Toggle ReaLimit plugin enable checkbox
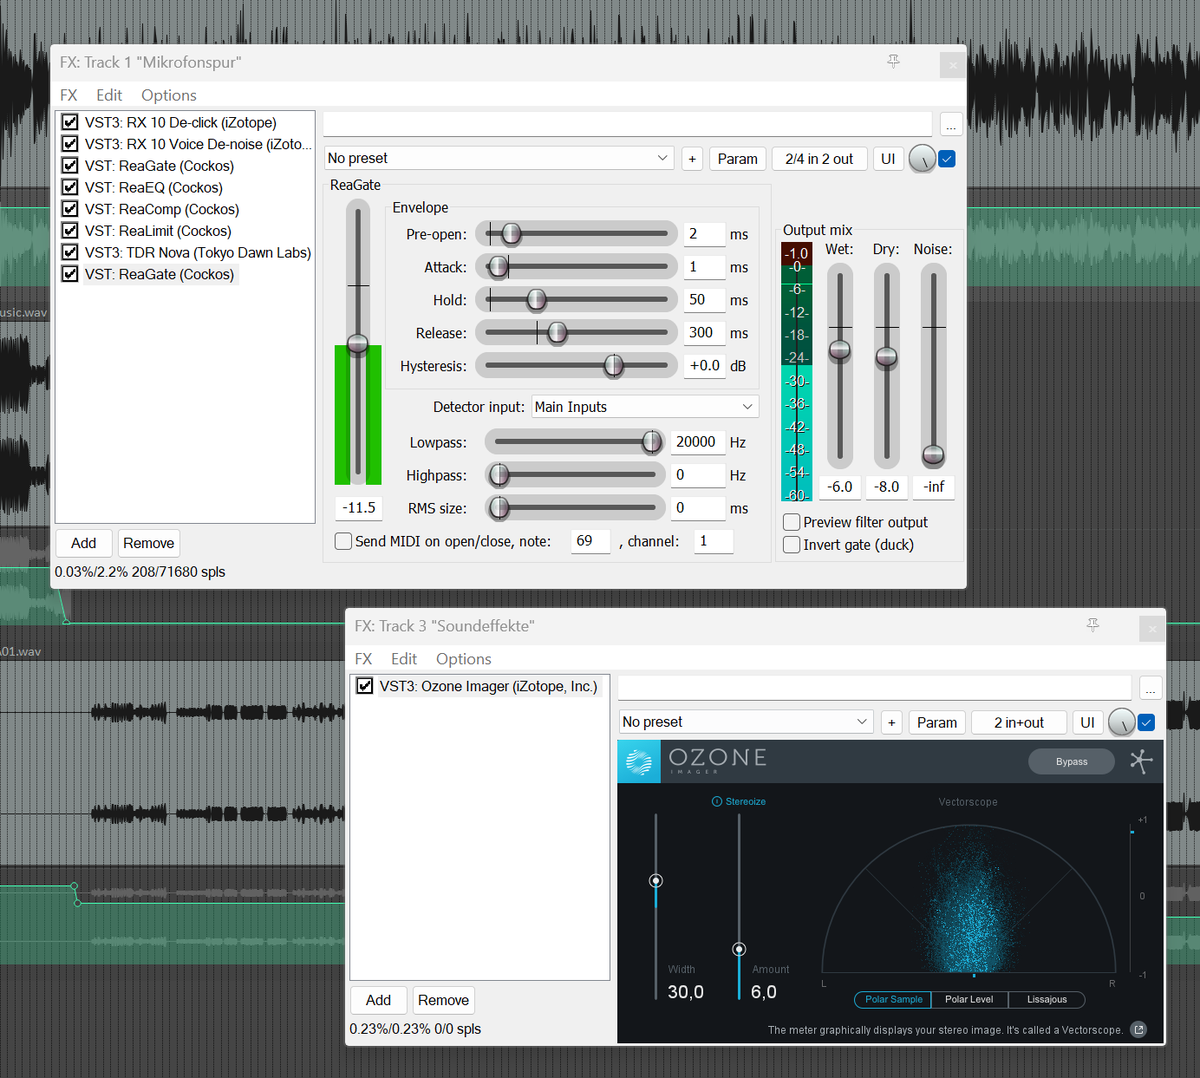Image resolution: width=1200 pixels, height=1078 pixels. 70,231
